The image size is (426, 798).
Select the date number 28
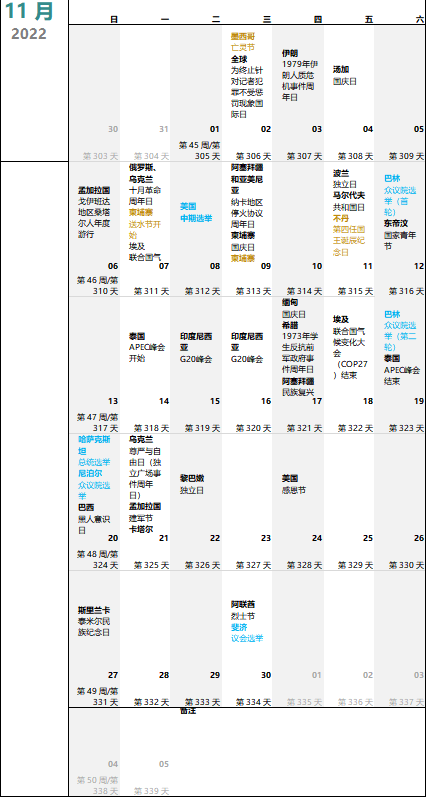[x=164, y=675]
